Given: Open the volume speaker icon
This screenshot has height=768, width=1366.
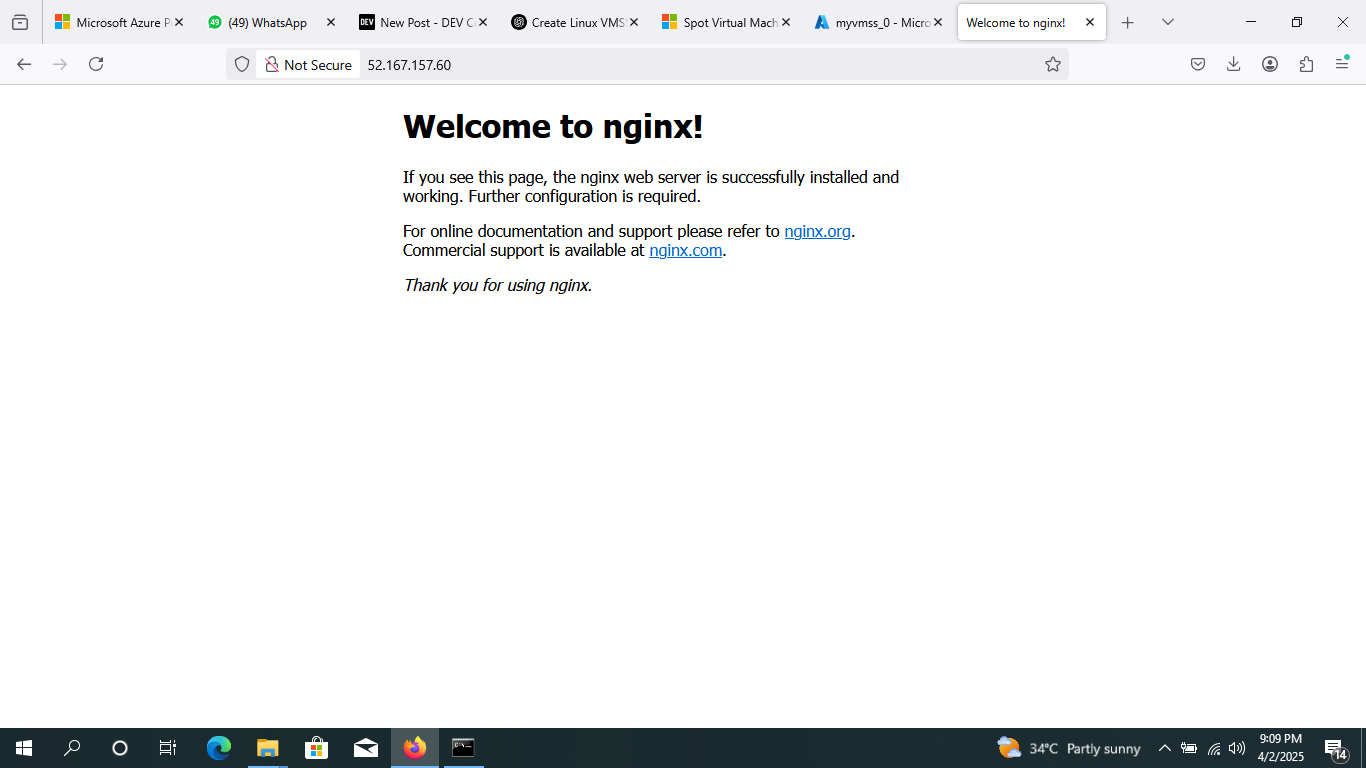Looking at the screenshot, I should click(1237, 748).
